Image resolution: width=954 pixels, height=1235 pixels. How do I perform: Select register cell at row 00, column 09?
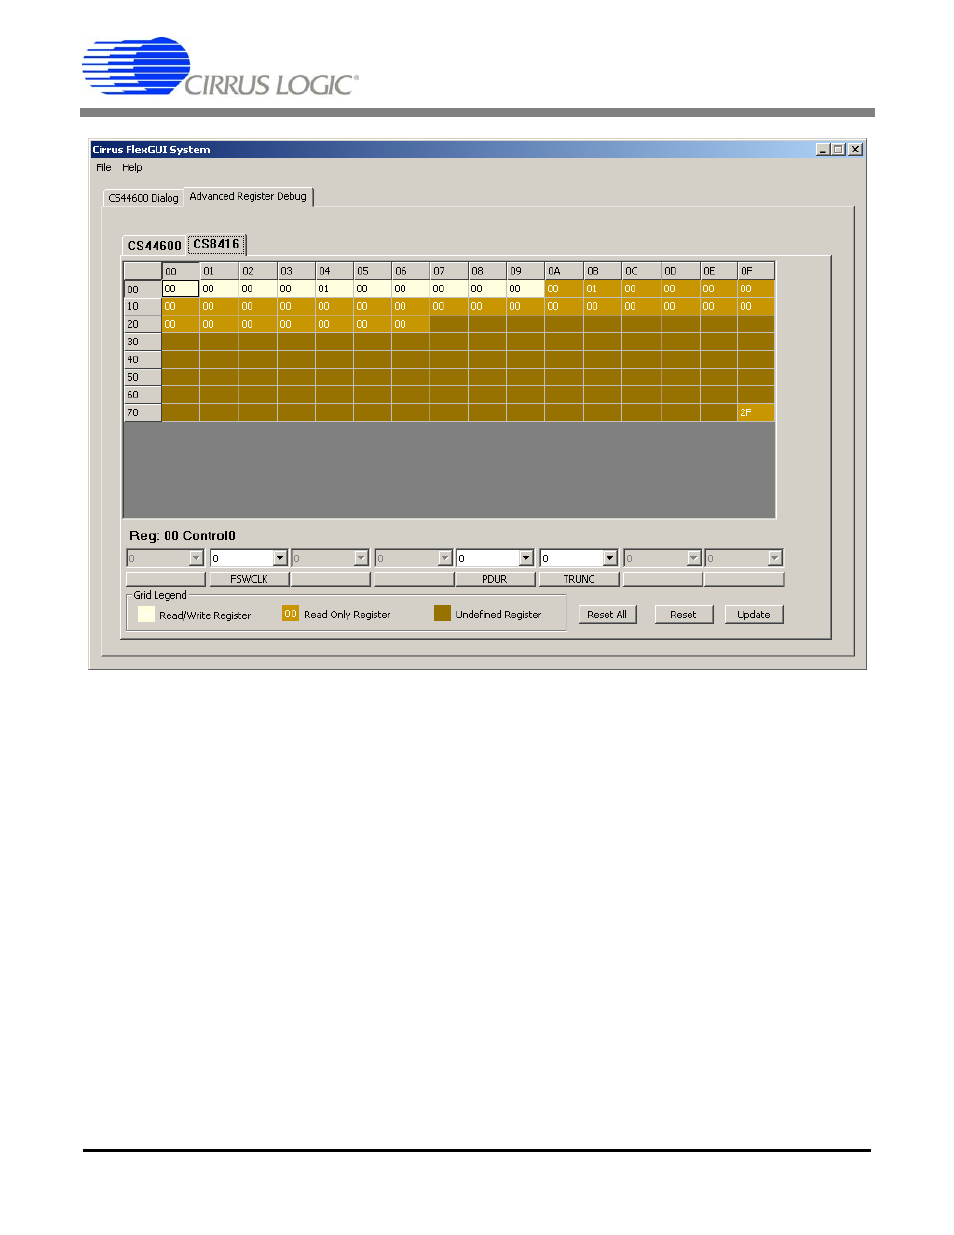tap(526, 289)
